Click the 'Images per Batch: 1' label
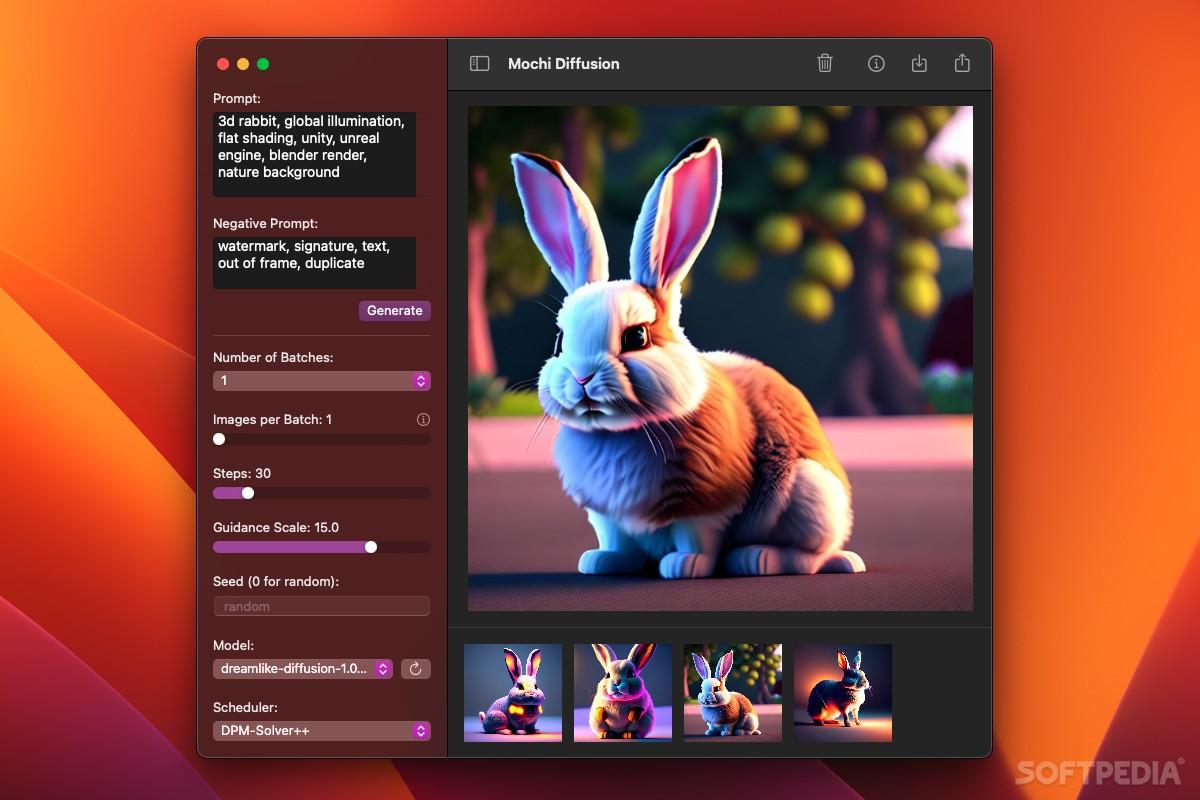1200x800 pixels. 272,419
